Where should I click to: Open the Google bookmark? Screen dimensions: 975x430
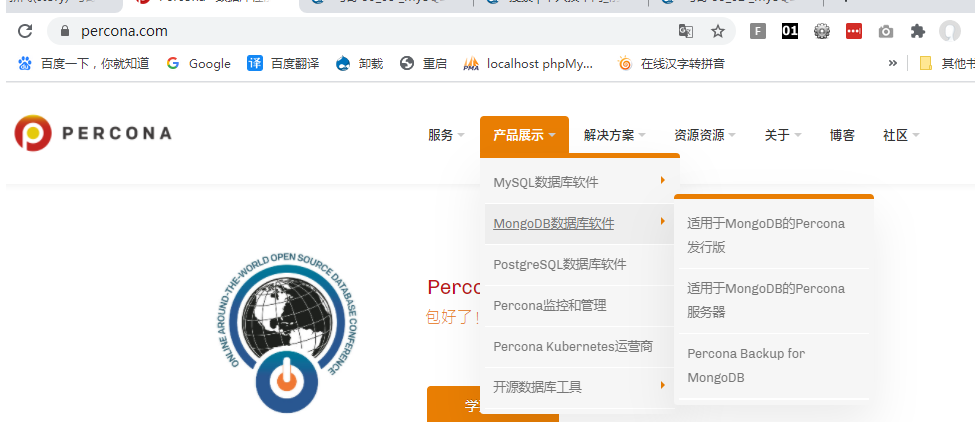[198, 63]
